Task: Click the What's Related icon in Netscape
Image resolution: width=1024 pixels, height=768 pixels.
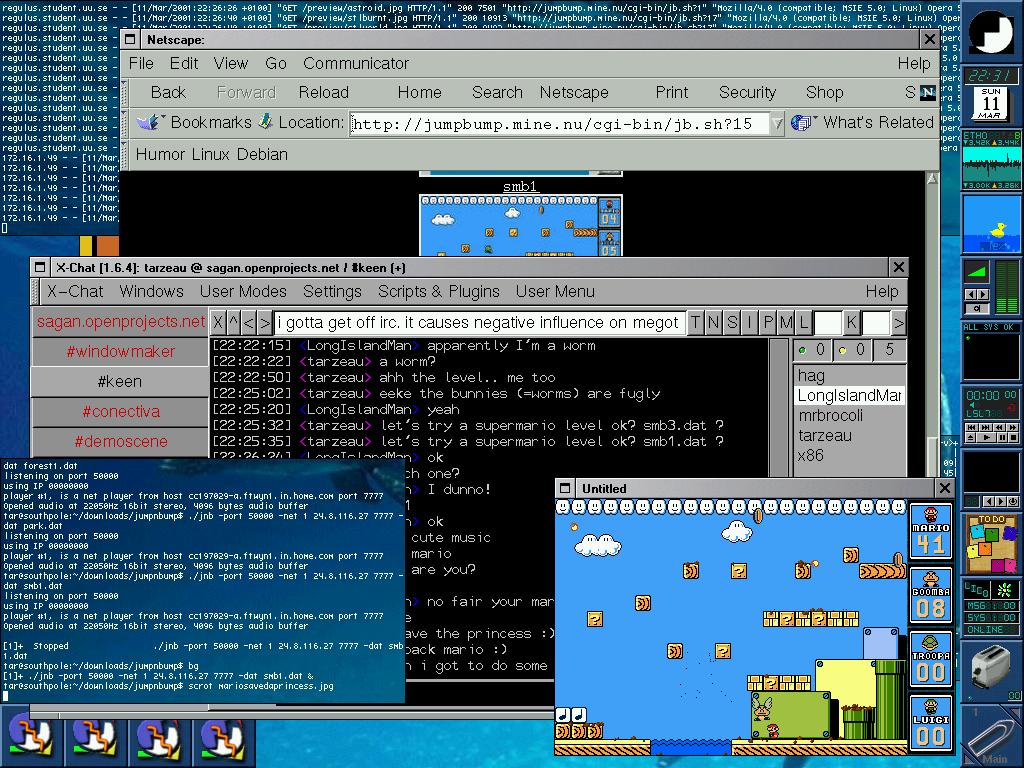Action: 801,122
